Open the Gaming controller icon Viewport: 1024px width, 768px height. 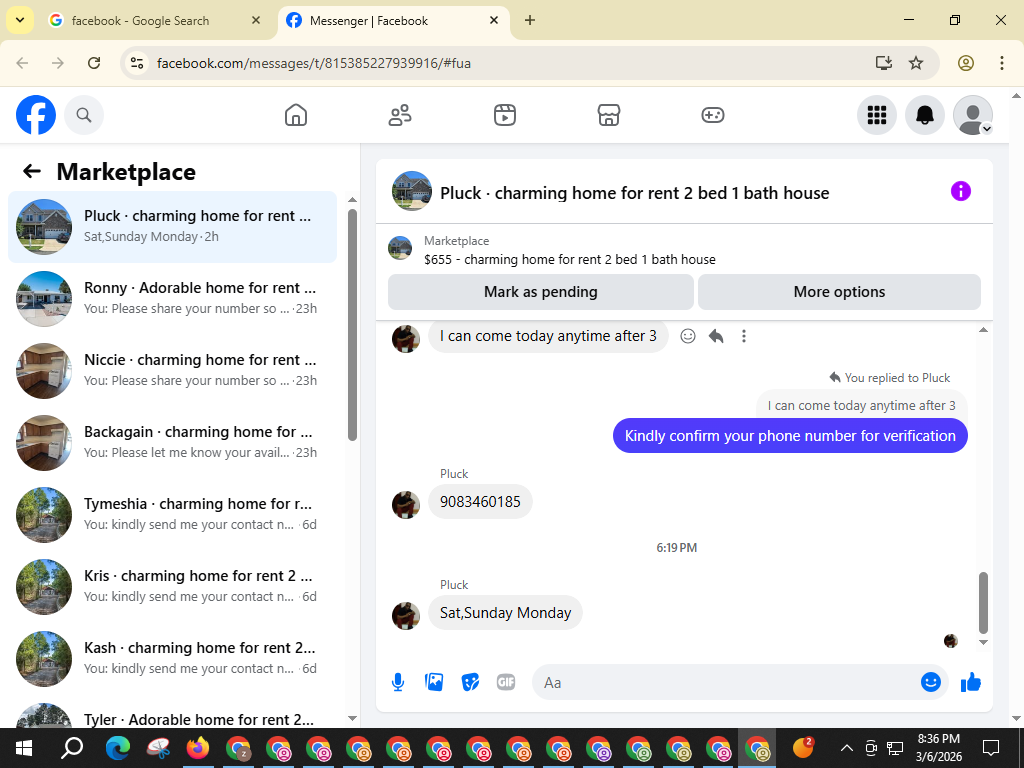712,115
